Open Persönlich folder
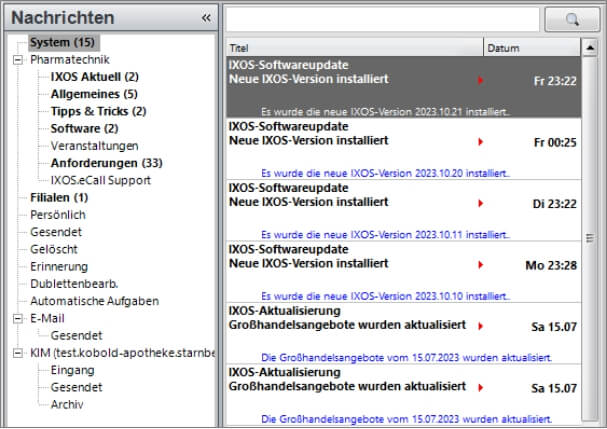The image size is (607, 429). [x=58, y=215]
